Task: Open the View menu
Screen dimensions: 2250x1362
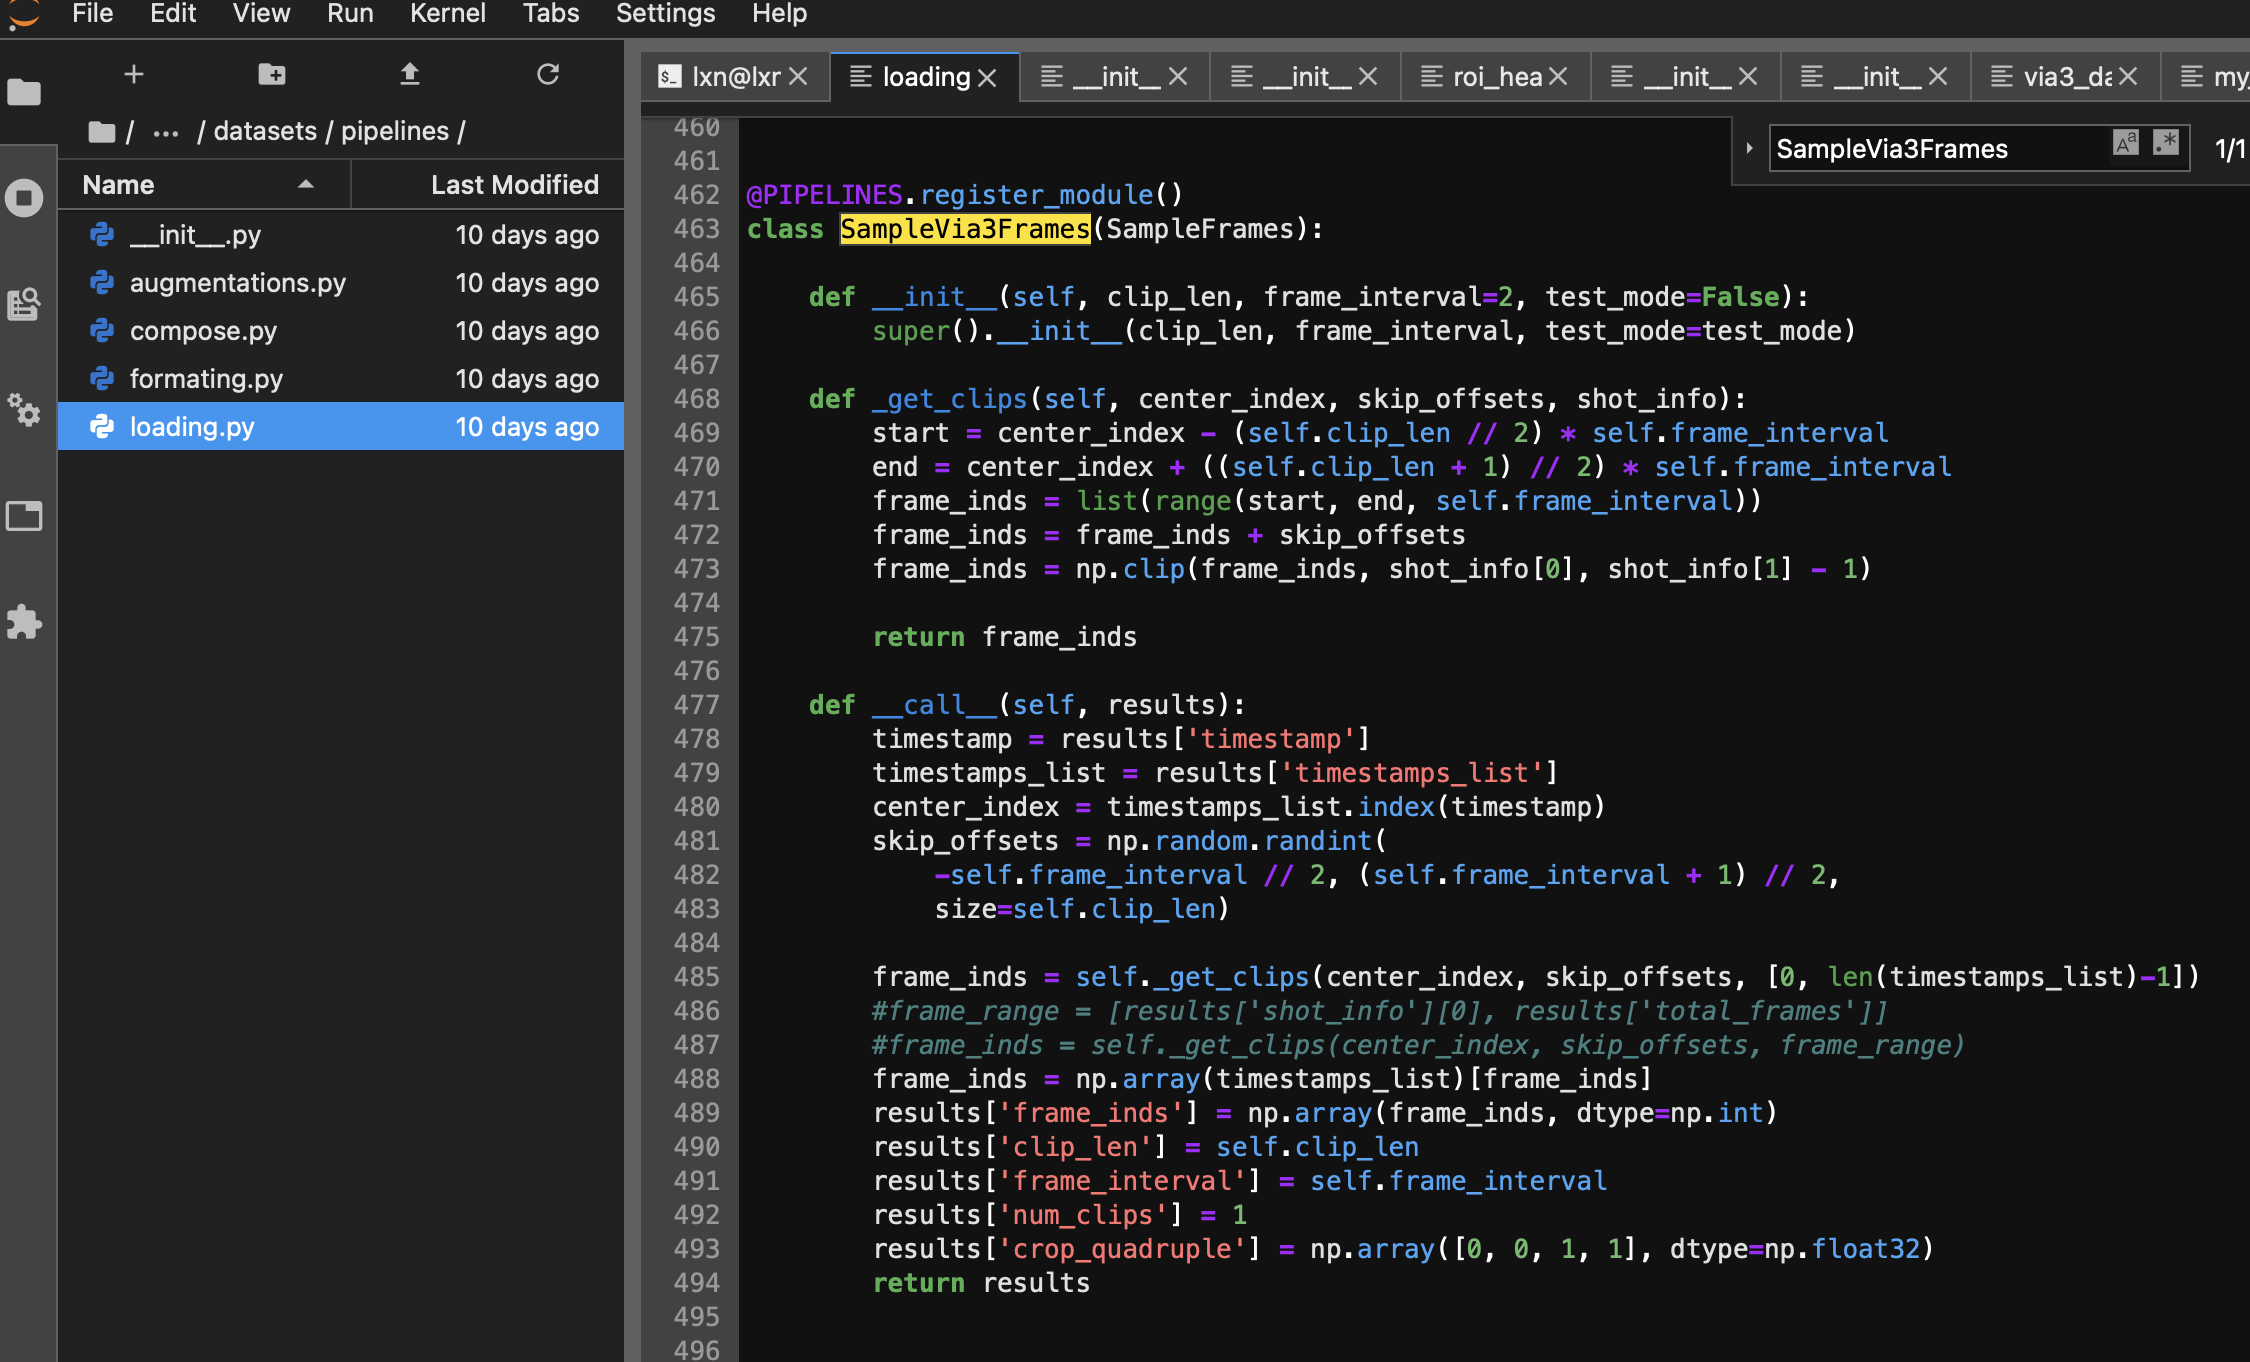Action: coord(262,14)
